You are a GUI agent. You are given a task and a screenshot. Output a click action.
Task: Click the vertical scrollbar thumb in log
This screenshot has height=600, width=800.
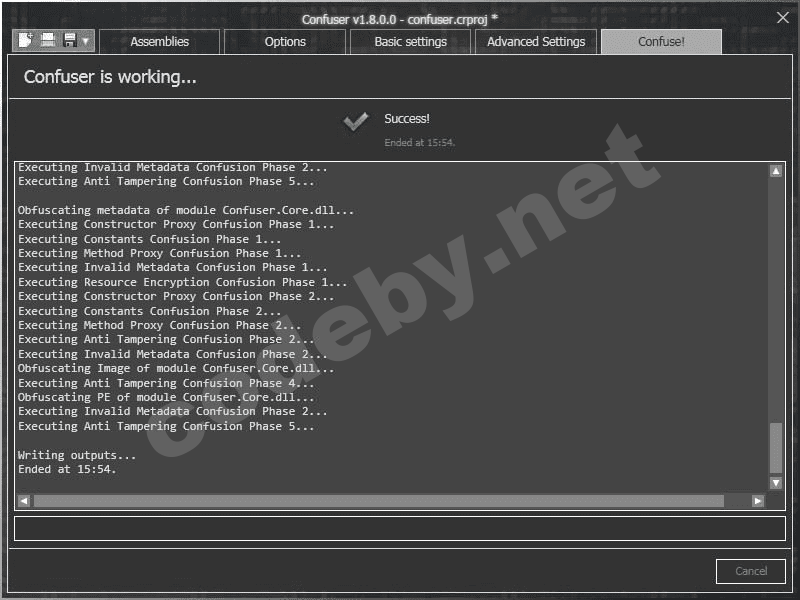coord(776,447)
